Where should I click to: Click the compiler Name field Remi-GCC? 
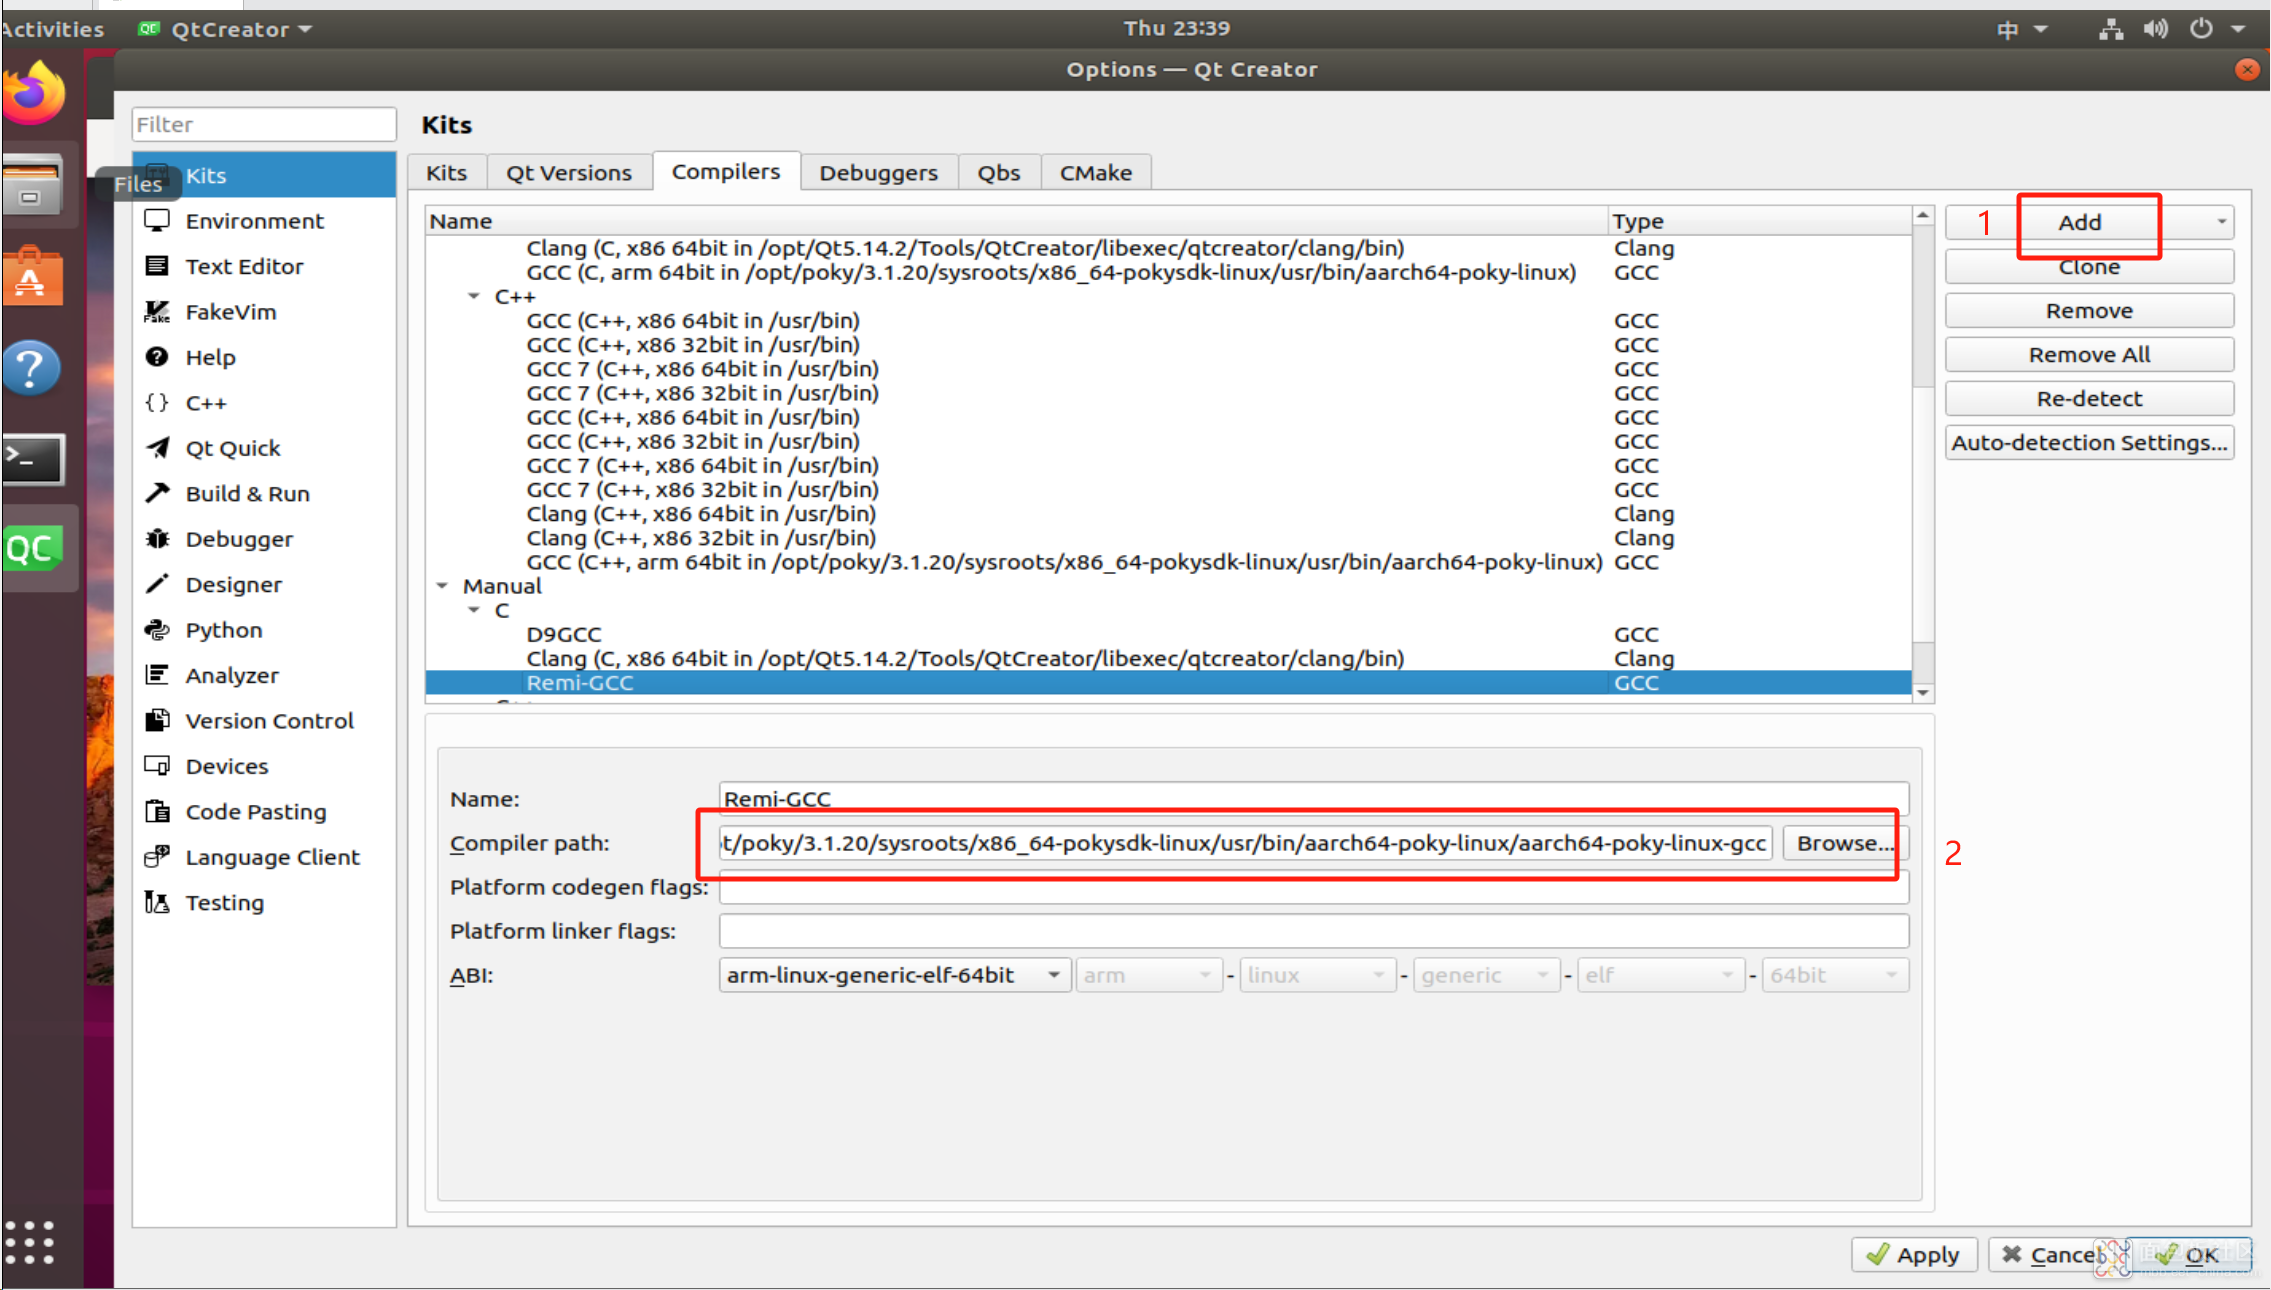click(x=1314, y=799)
